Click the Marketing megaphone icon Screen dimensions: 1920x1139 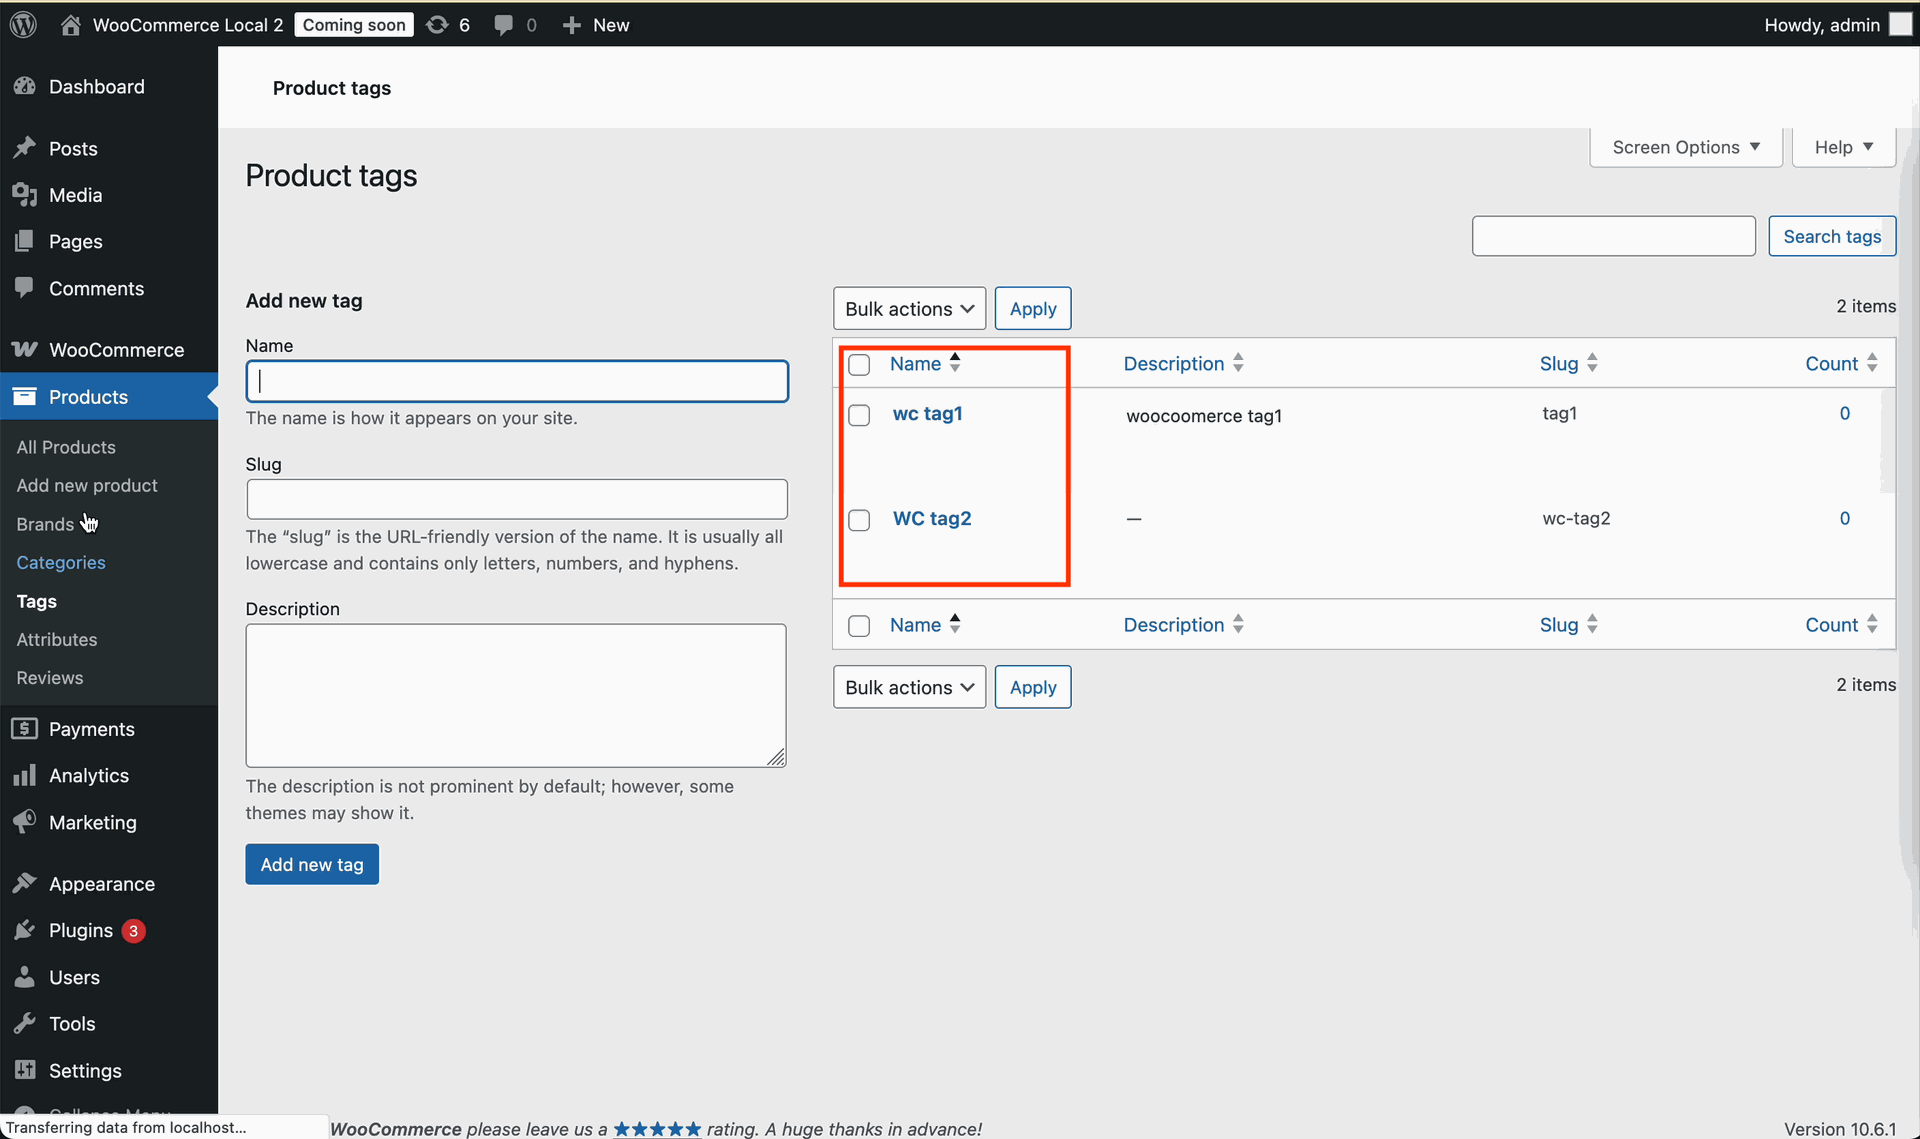tap(25, 822)
